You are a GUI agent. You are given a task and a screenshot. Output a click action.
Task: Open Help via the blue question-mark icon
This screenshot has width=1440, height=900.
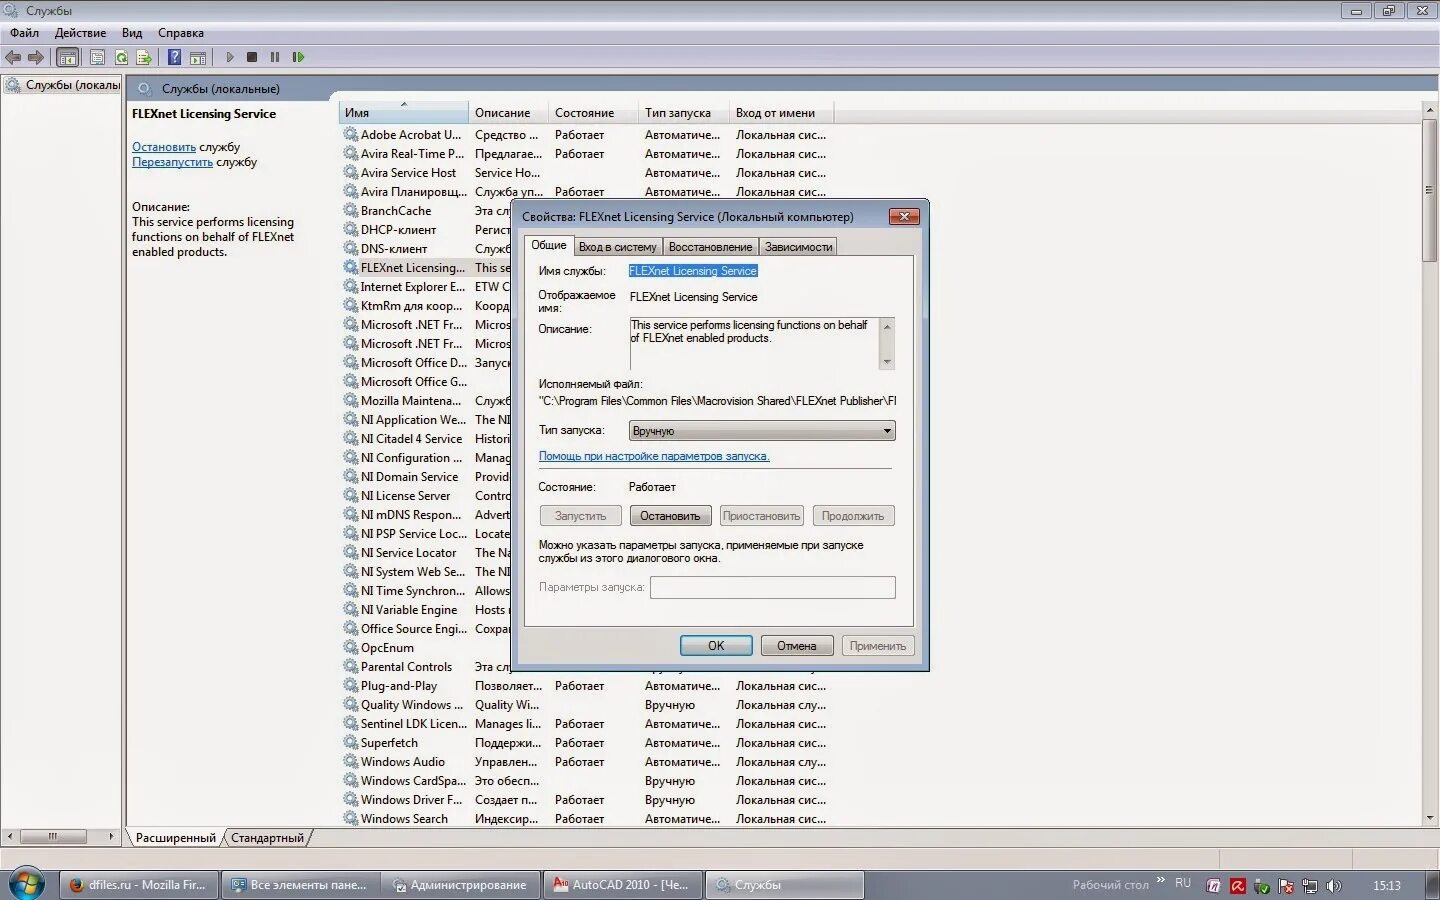[174, 57]
